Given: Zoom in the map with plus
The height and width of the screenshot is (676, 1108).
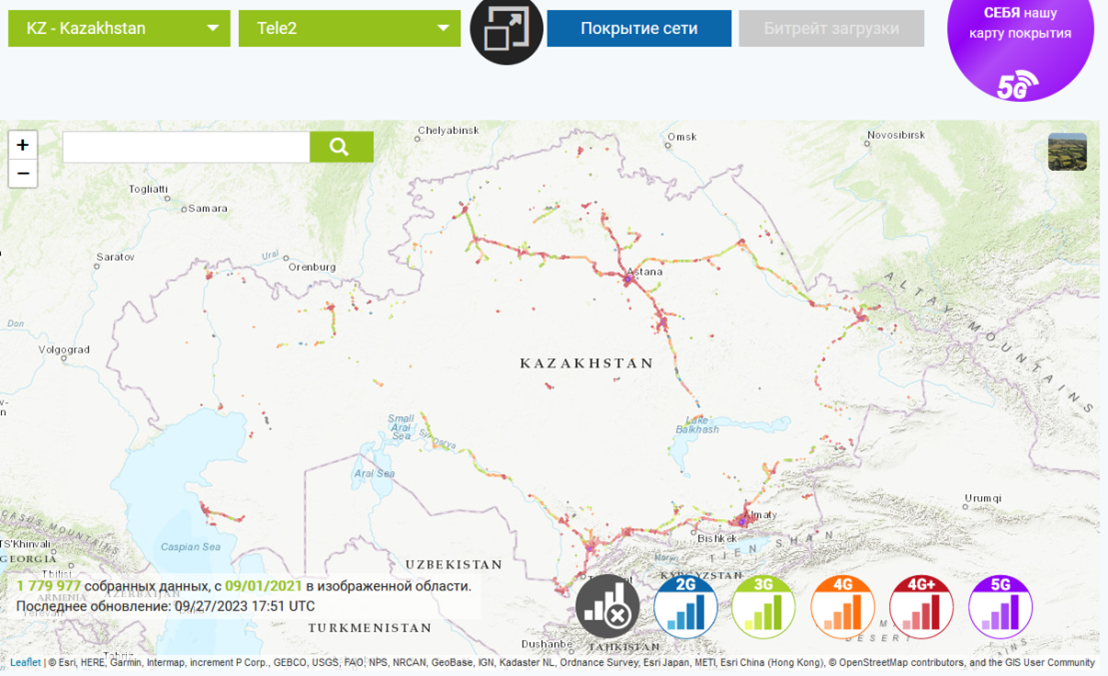Looking at the screenshot, I should pyautogui.click(x=23, y=145).
